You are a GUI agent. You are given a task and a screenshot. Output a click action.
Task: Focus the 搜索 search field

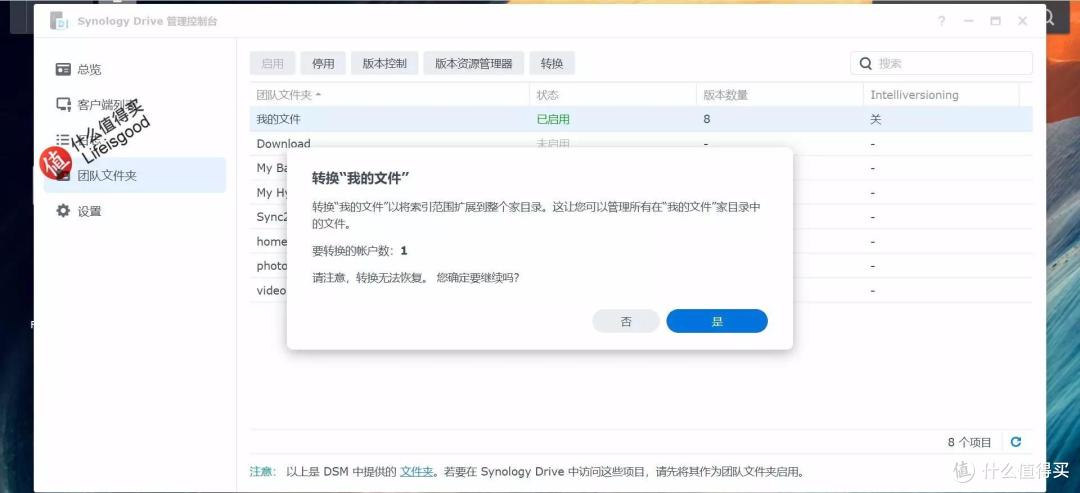[942, 63]
